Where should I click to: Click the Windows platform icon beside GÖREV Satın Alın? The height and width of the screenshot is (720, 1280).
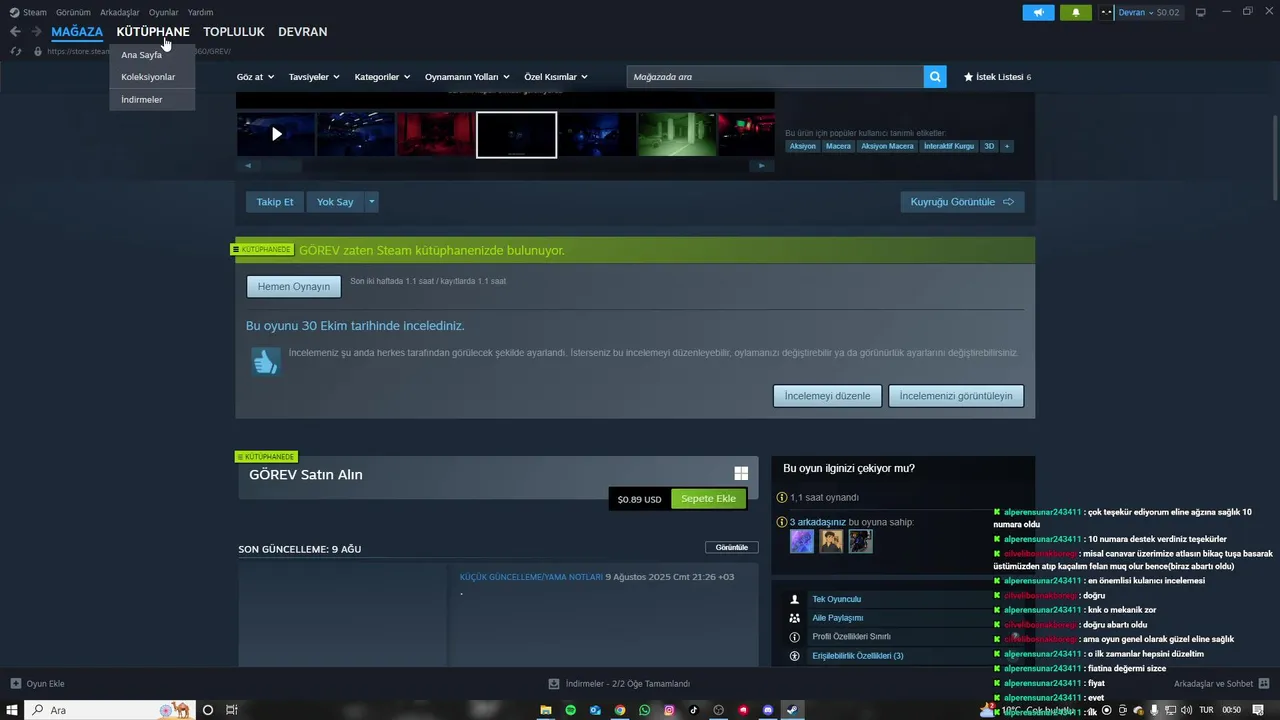(741, 474)
